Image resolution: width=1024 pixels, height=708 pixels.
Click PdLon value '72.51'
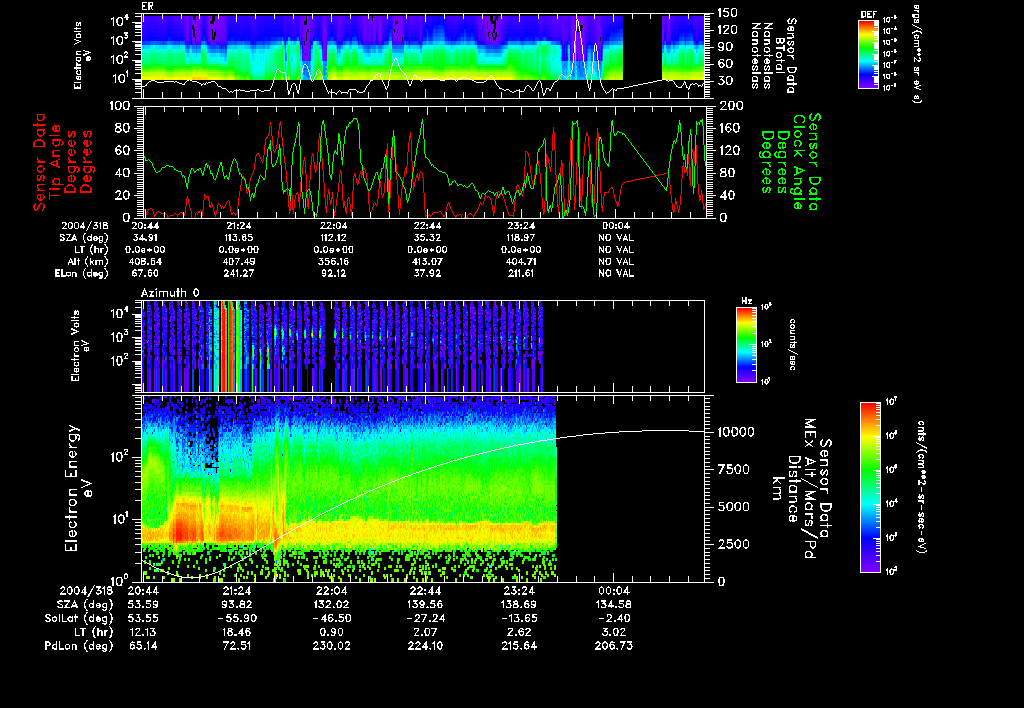(238, 646)
